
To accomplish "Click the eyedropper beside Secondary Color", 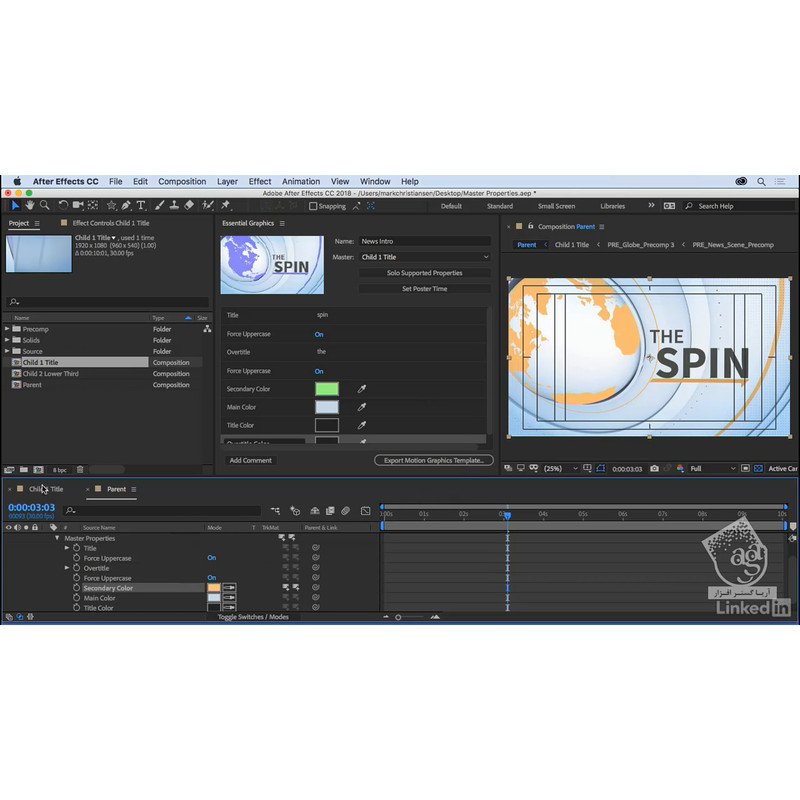I will (363, 389).
